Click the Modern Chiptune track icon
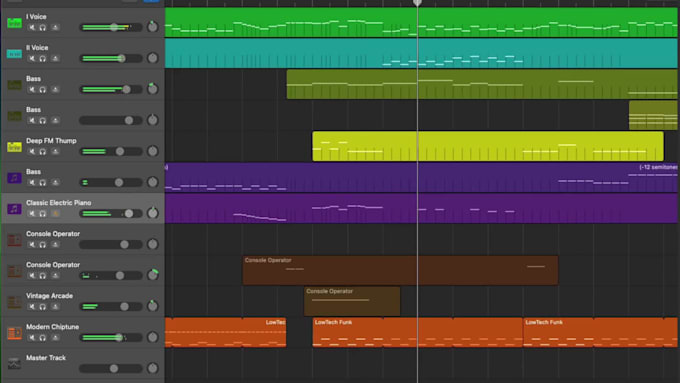Image resolution: width=680 pixels, height=383 pixels. coord(14,333)
